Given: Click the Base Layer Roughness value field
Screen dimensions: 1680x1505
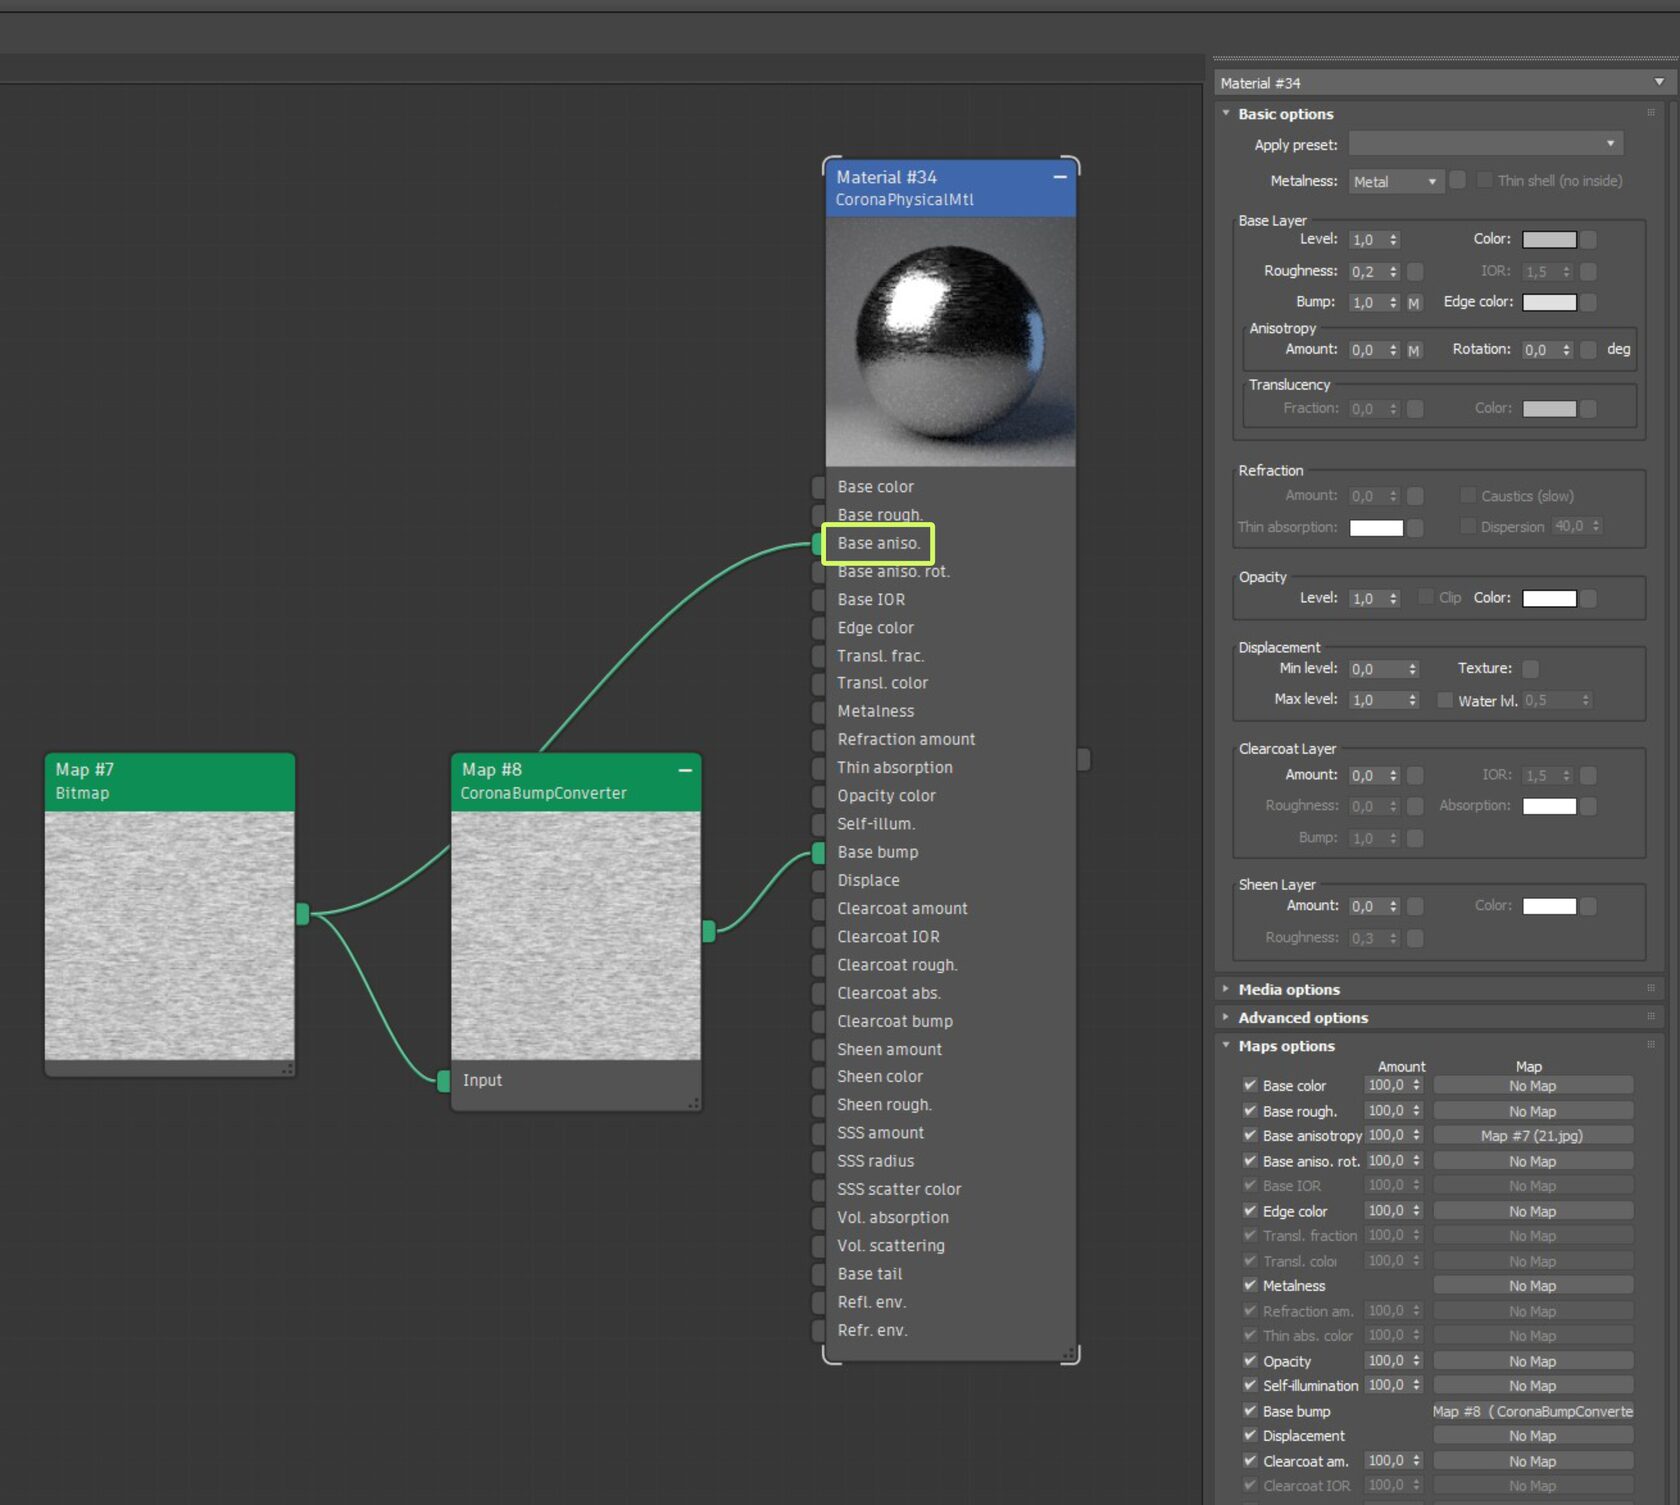Looking at the screenshot, I should (1366, 272).
